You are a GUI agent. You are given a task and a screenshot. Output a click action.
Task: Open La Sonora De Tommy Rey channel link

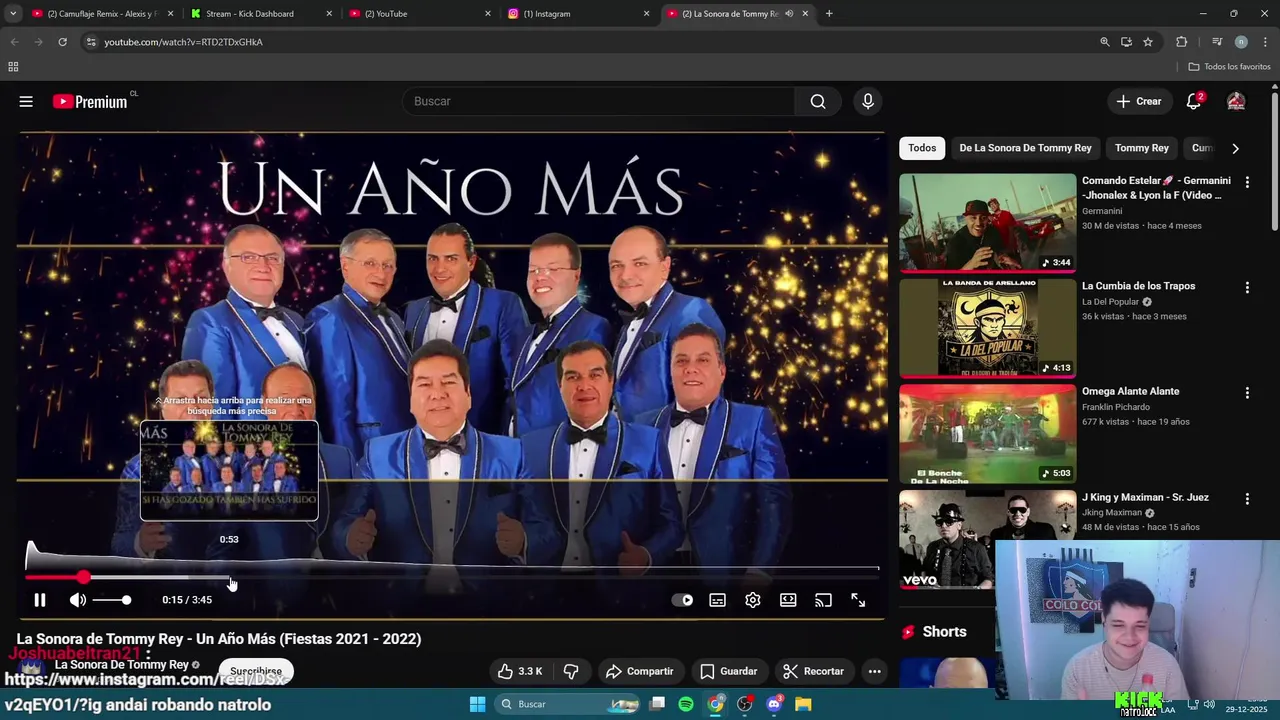(122, 665)
